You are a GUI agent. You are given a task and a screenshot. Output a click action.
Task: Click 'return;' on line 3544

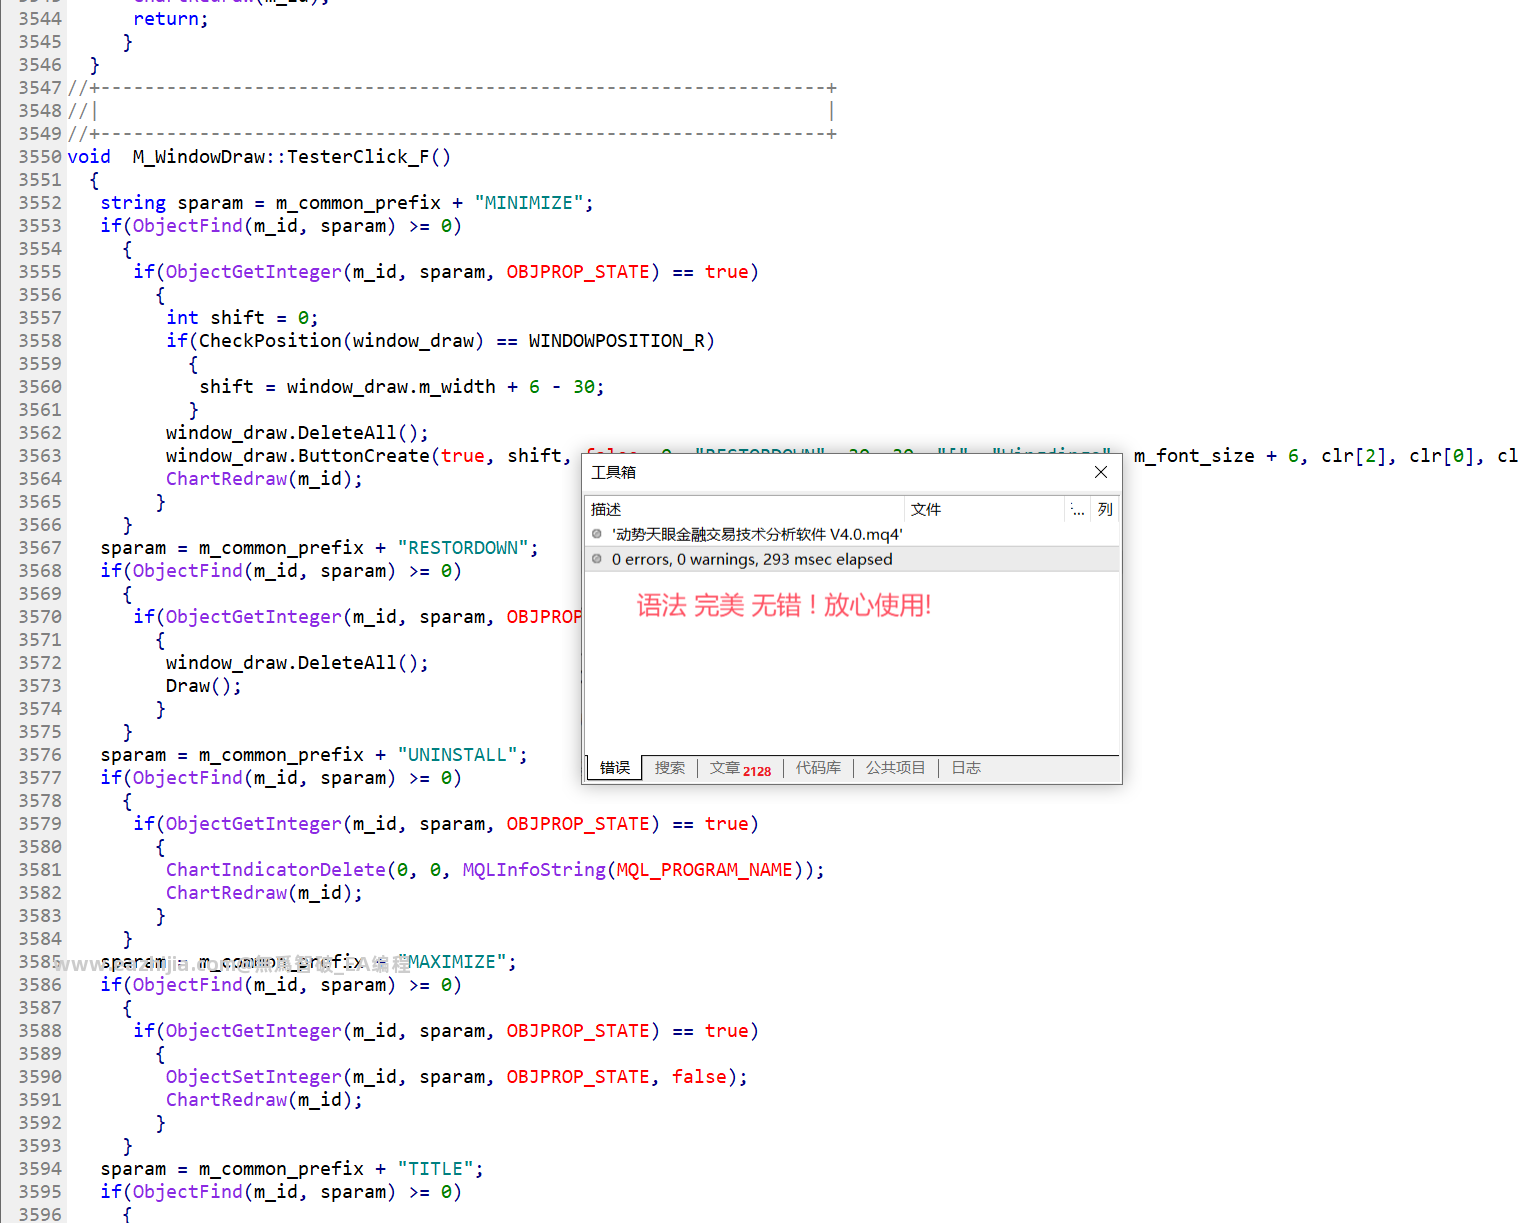[x=171, y=19]
